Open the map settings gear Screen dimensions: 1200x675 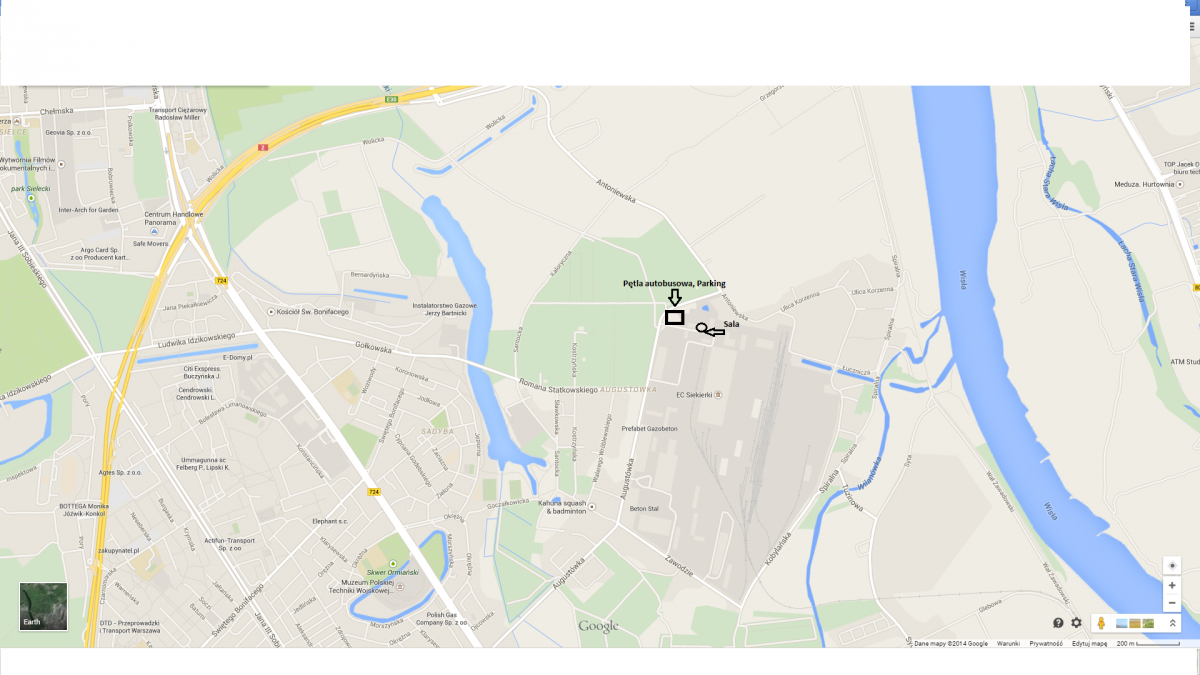coord(1077,623)
